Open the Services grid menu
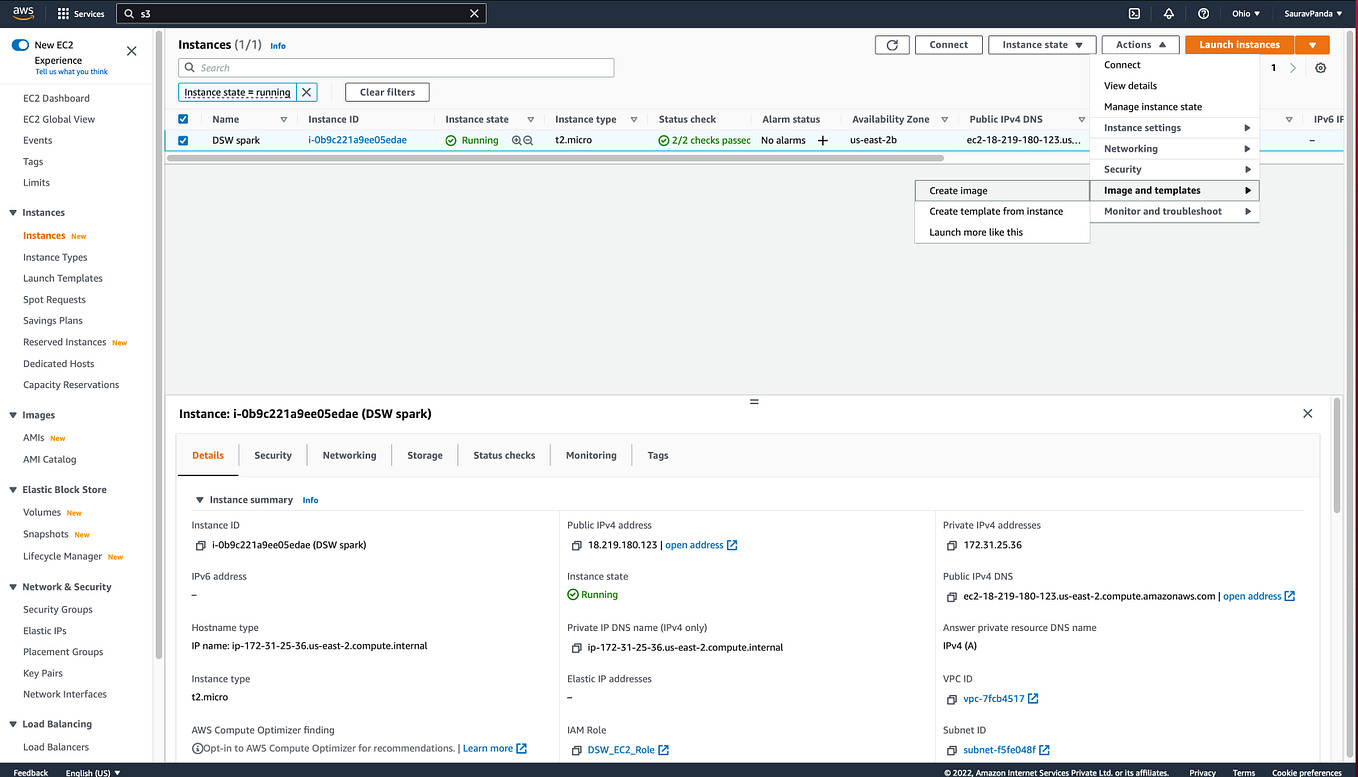The image size is (1358, 777). 81,14
